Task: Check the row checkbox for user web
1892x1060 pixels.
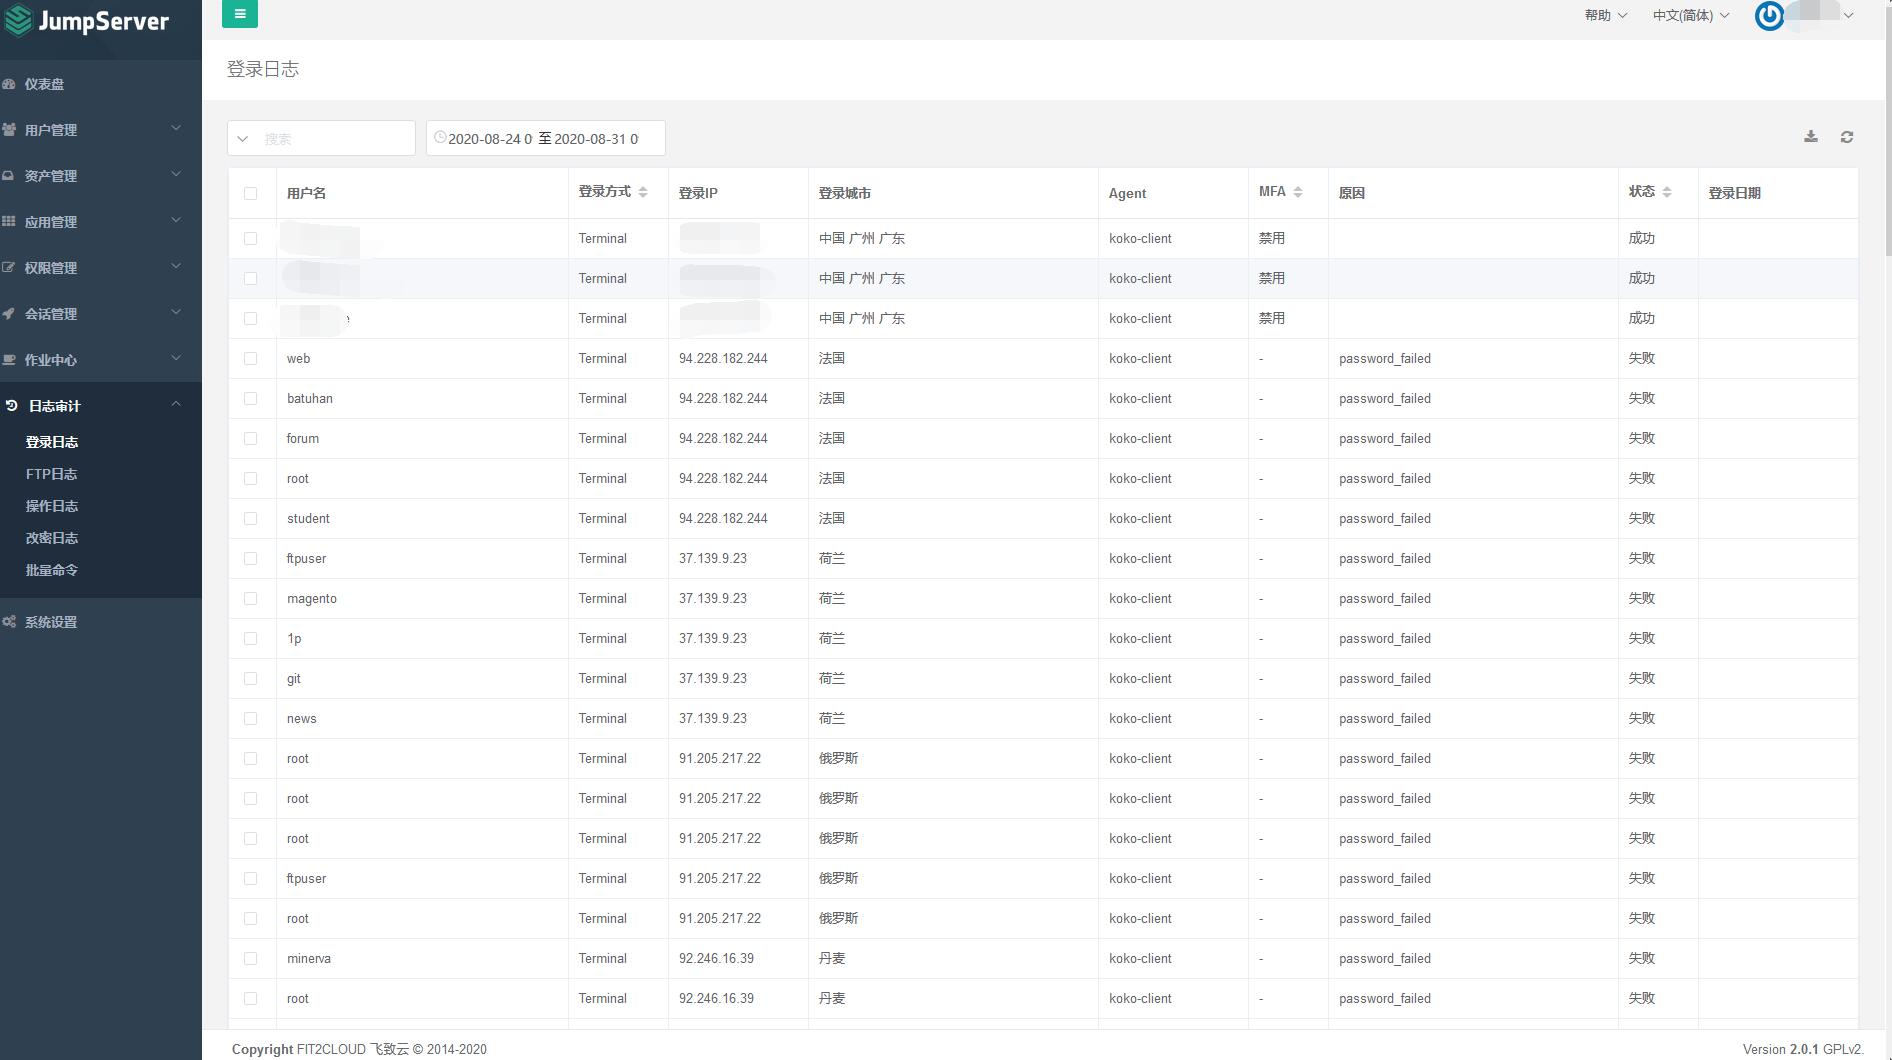Action: click(x=250, y=359)
